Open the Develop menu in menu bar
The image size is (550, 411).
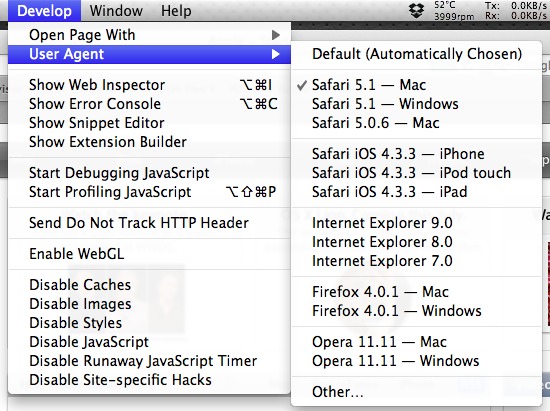[44, 11]
